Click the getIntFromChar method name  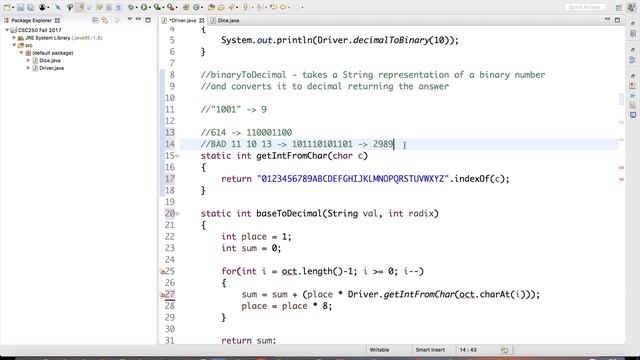coord(293,156)
